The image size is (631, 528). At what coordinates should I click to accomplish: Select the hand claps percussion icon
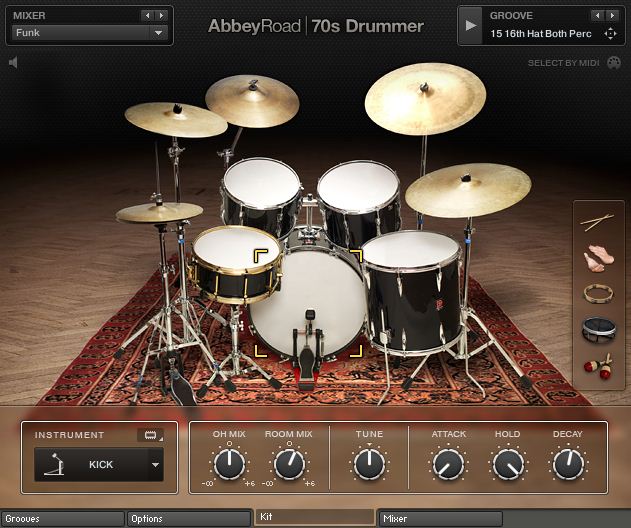(598, 258)
